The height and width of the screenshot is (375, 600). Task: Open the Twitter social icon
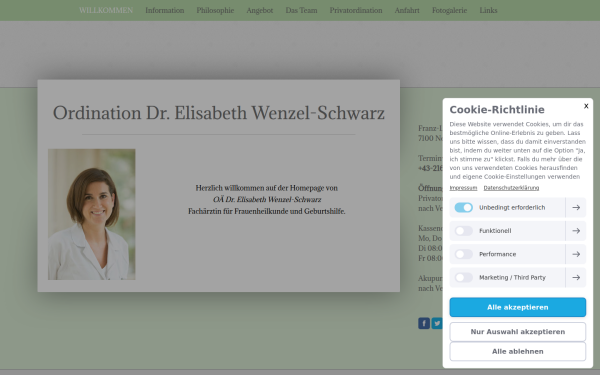(x=437, y=323)
